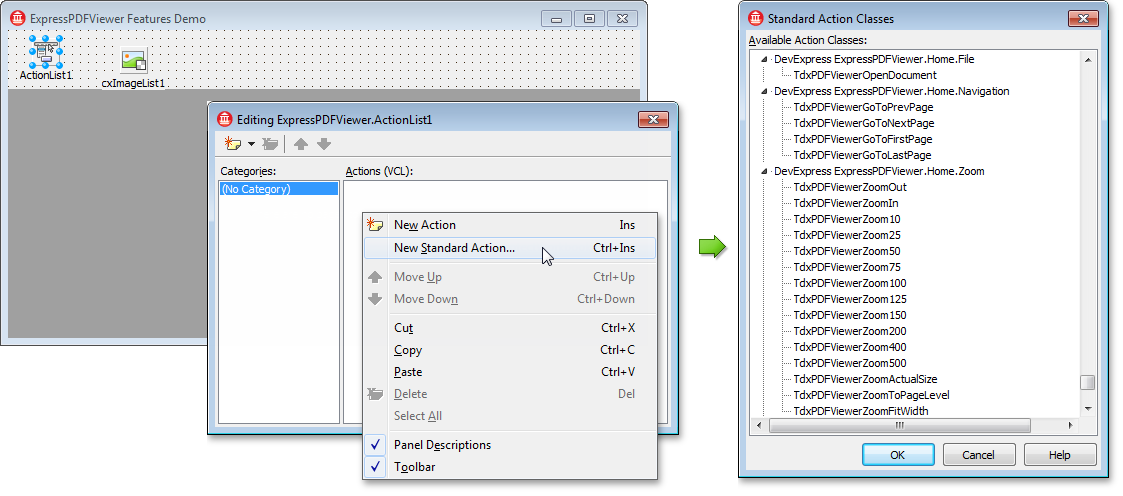1123x496 pixels.
Task: Click the New Action toolbar icon
Action: point(234,144)
